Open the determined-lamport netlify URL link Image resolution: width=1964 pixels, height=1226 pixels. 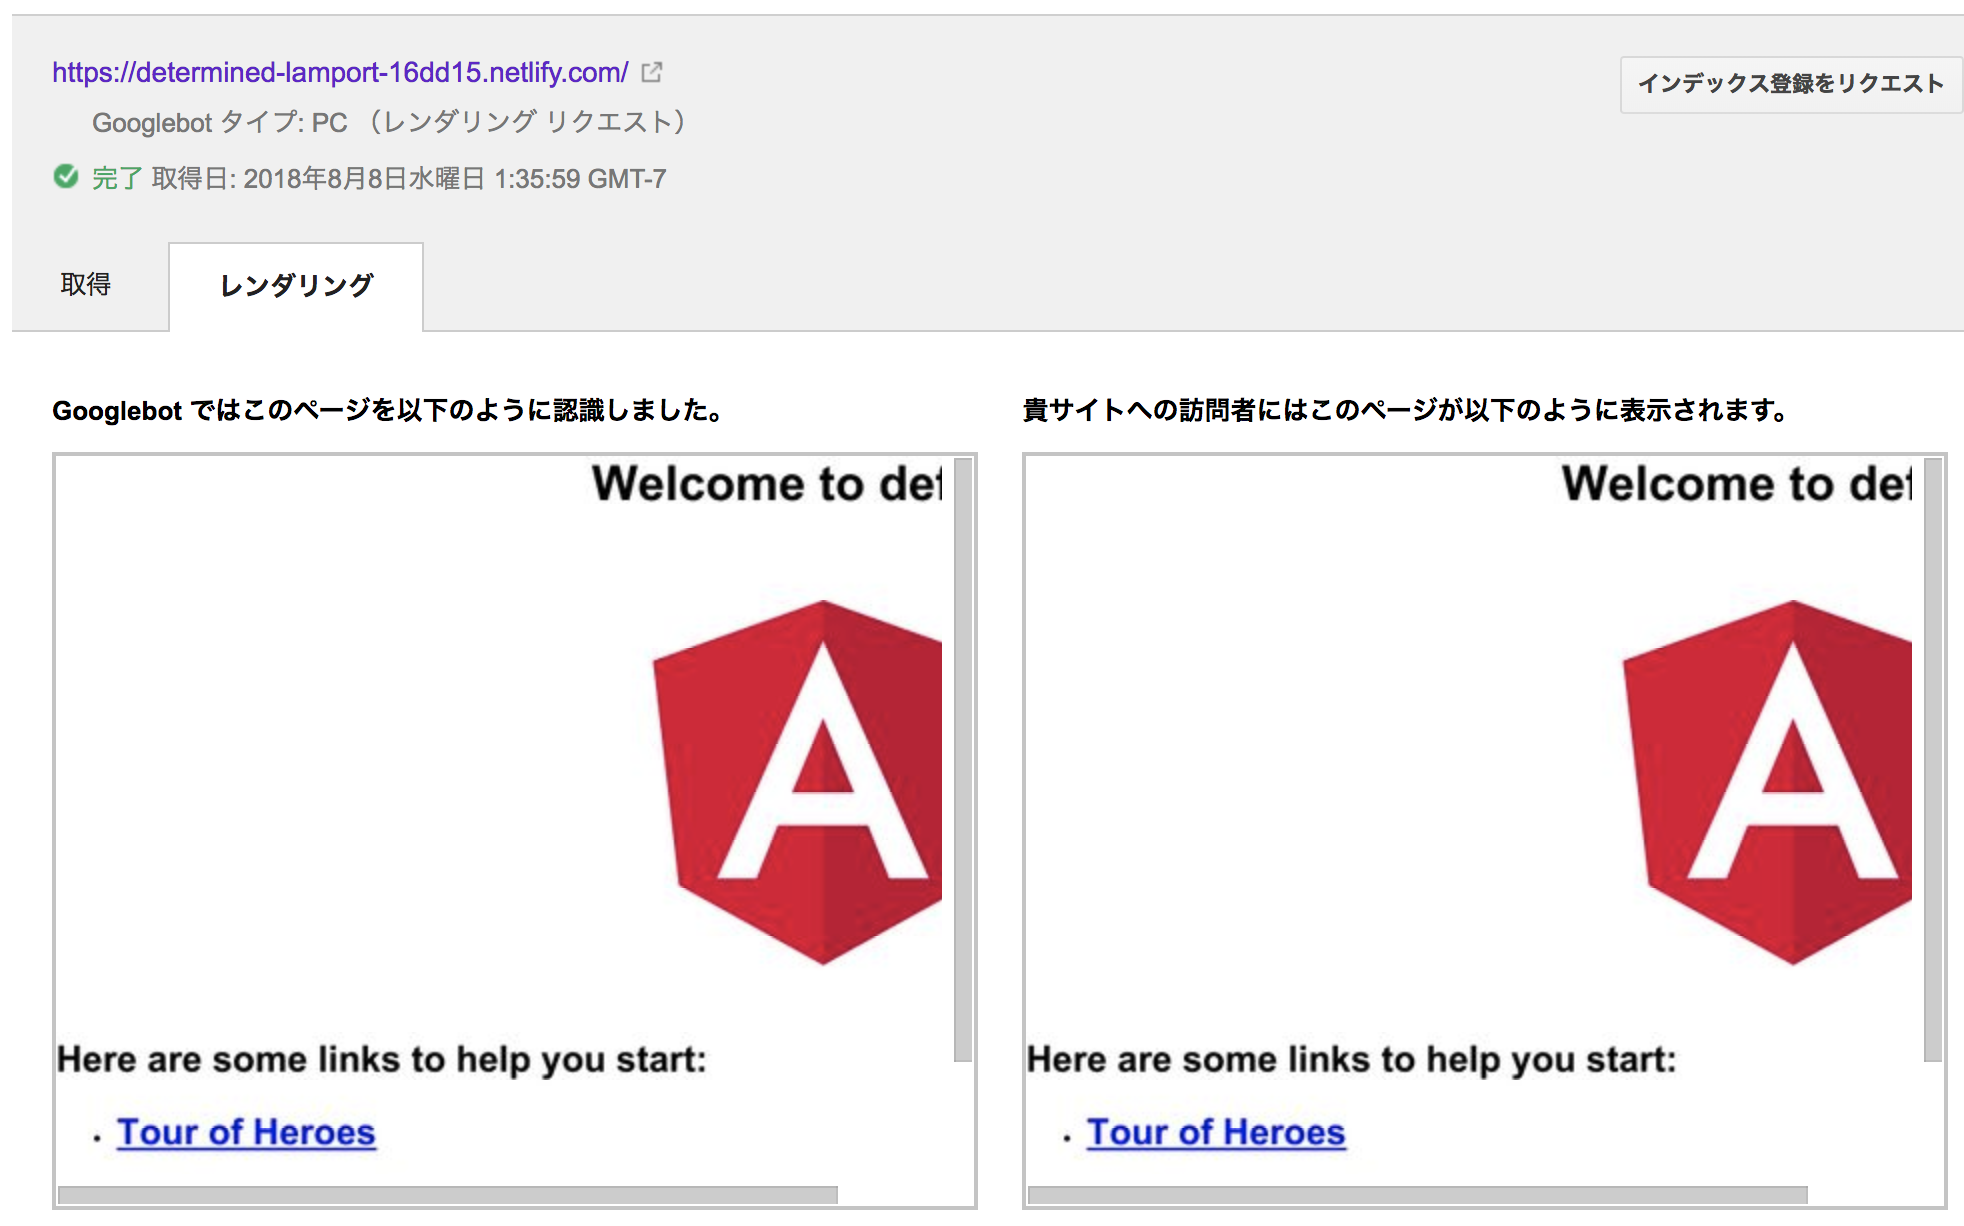[340, 72]
